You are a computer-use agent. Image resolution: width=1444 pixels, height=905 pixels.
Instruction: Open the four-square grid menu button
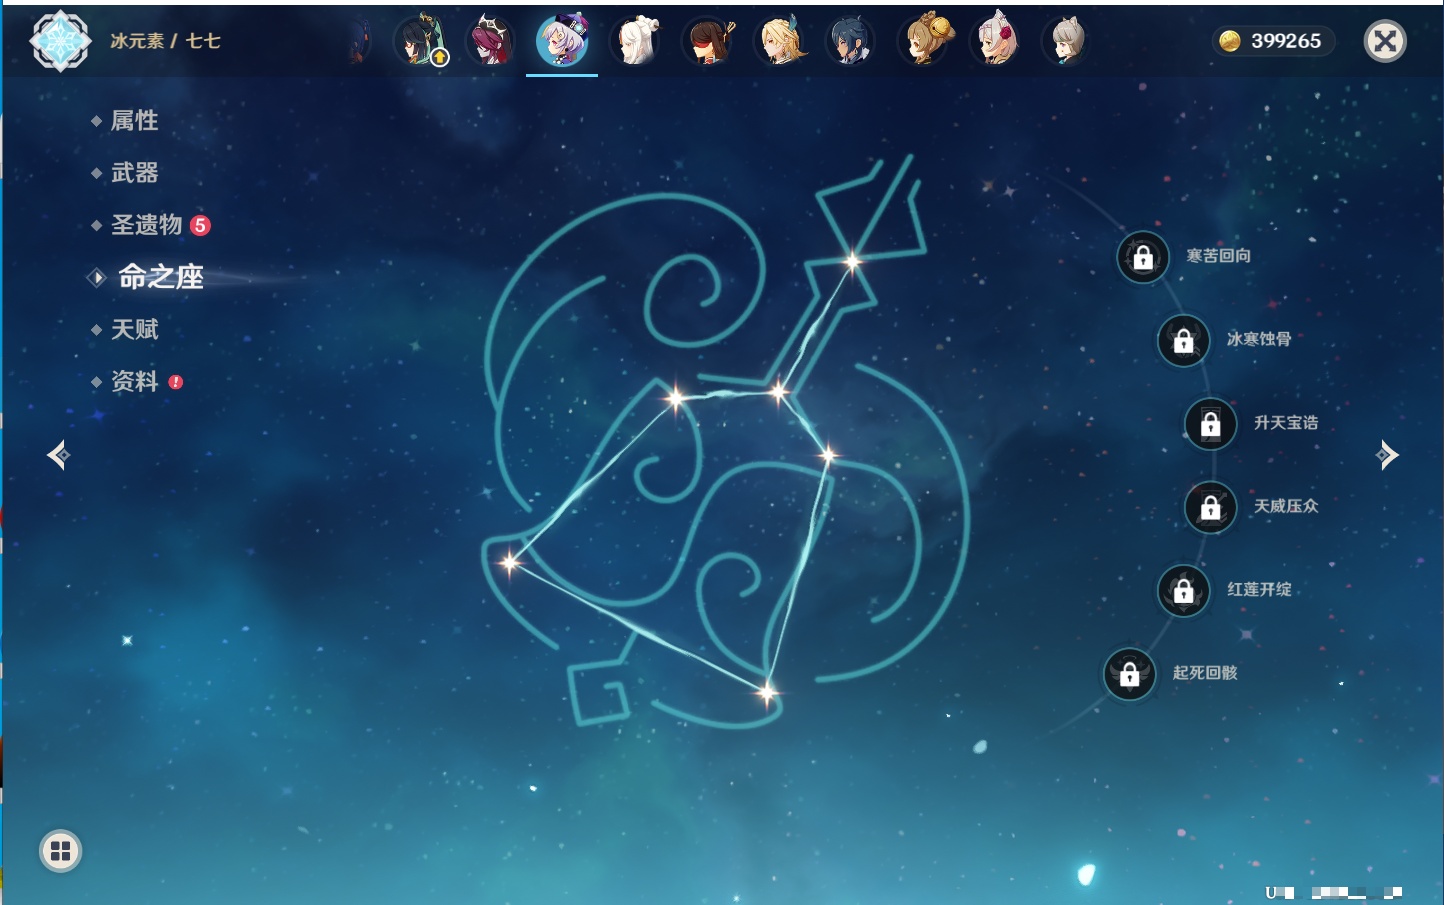60,851
